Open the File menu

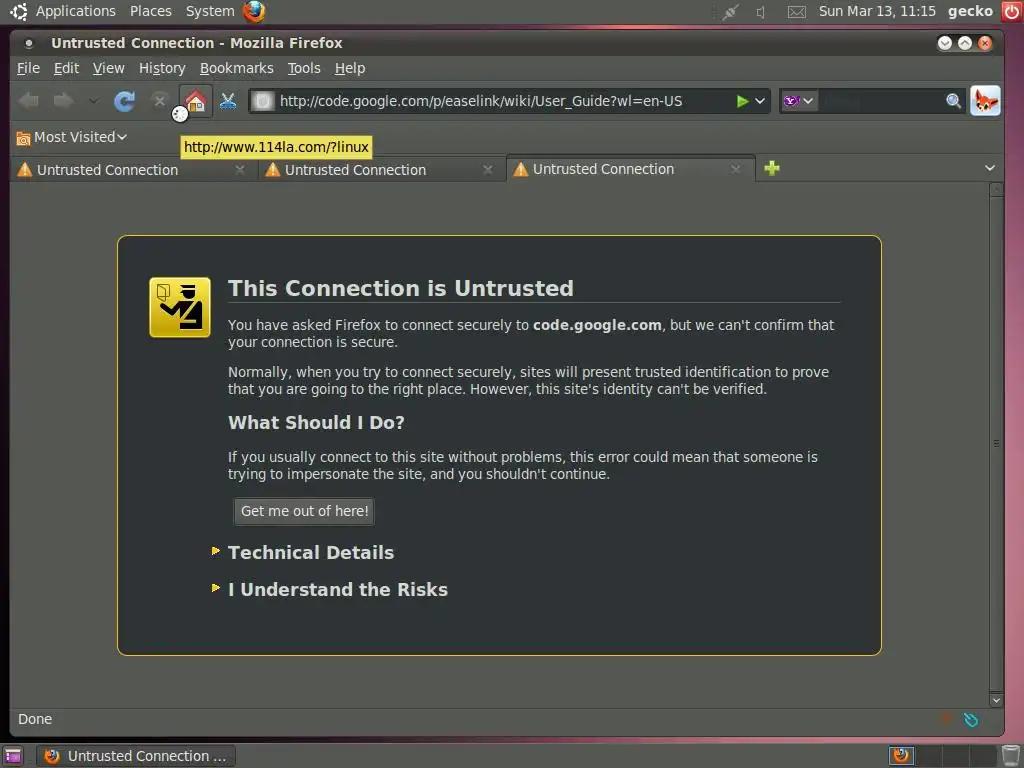pos(28,68)
